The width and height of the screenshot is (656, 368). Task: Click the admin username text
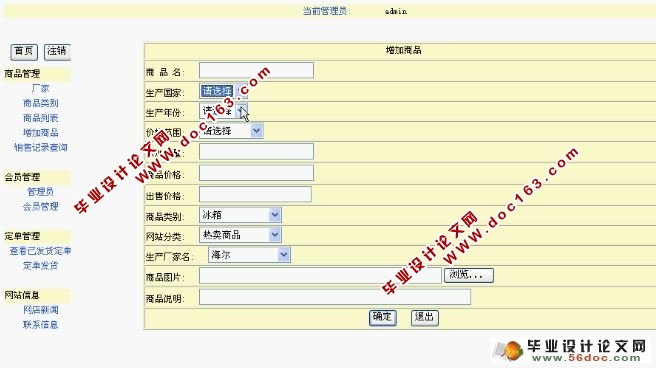pyautogui.click(x=396, y=11)
